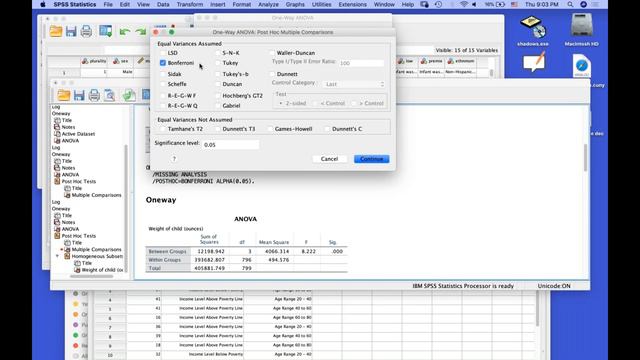Tick Gabriel checkbox
The width and height of the screenshot is (640, 360).
pyautogui.click(x=218, y=106)
